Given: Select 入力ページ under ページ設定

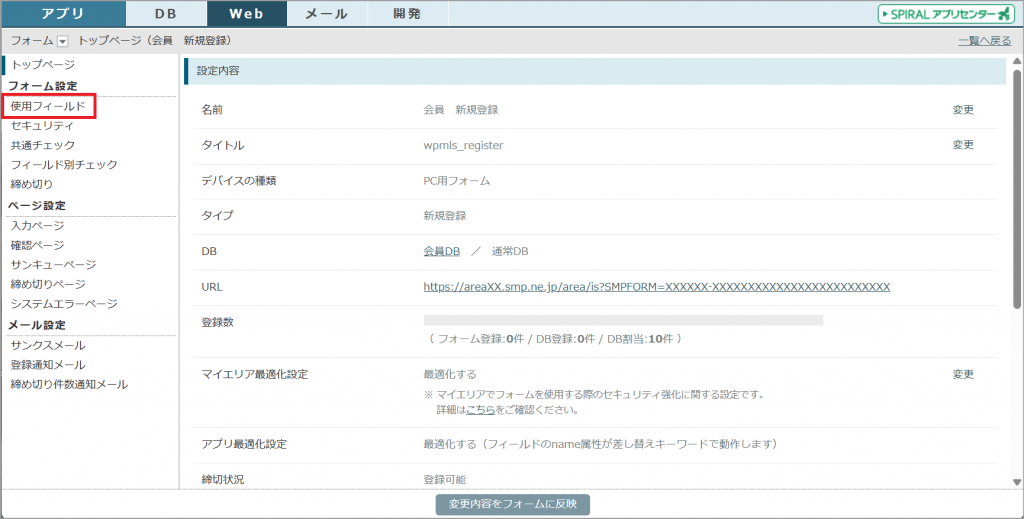Looking at the screenshot, I should [x=37, y=226].
